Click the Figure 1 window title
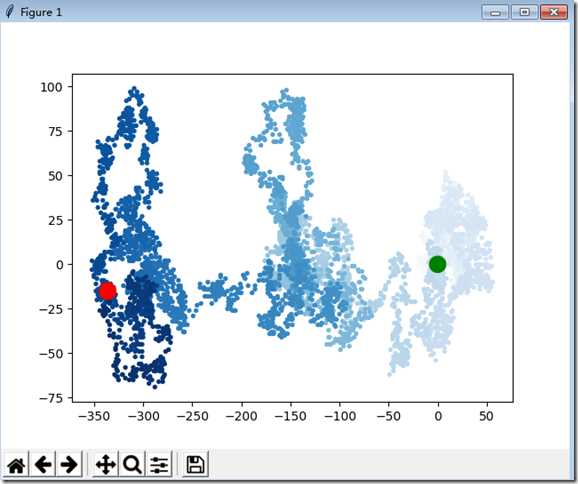578x484 pixels. [x=41, y=12]
